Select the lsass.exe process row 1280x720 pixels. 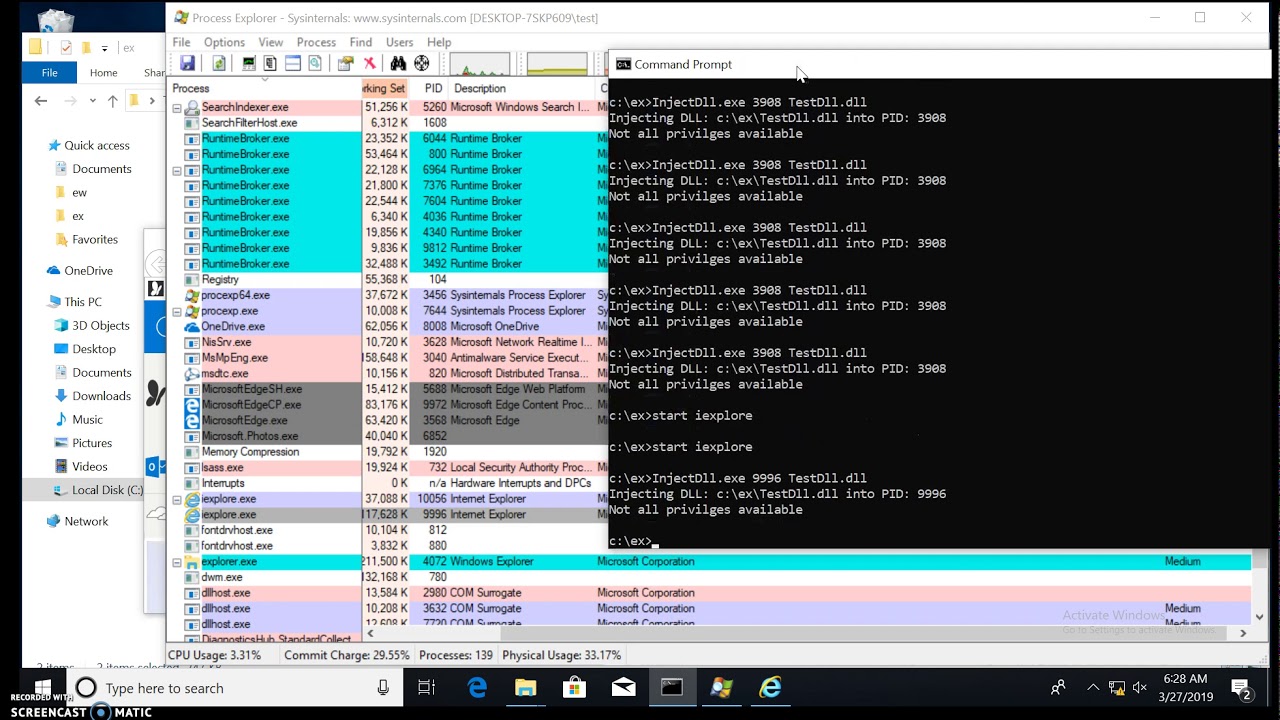coord(388,467)
